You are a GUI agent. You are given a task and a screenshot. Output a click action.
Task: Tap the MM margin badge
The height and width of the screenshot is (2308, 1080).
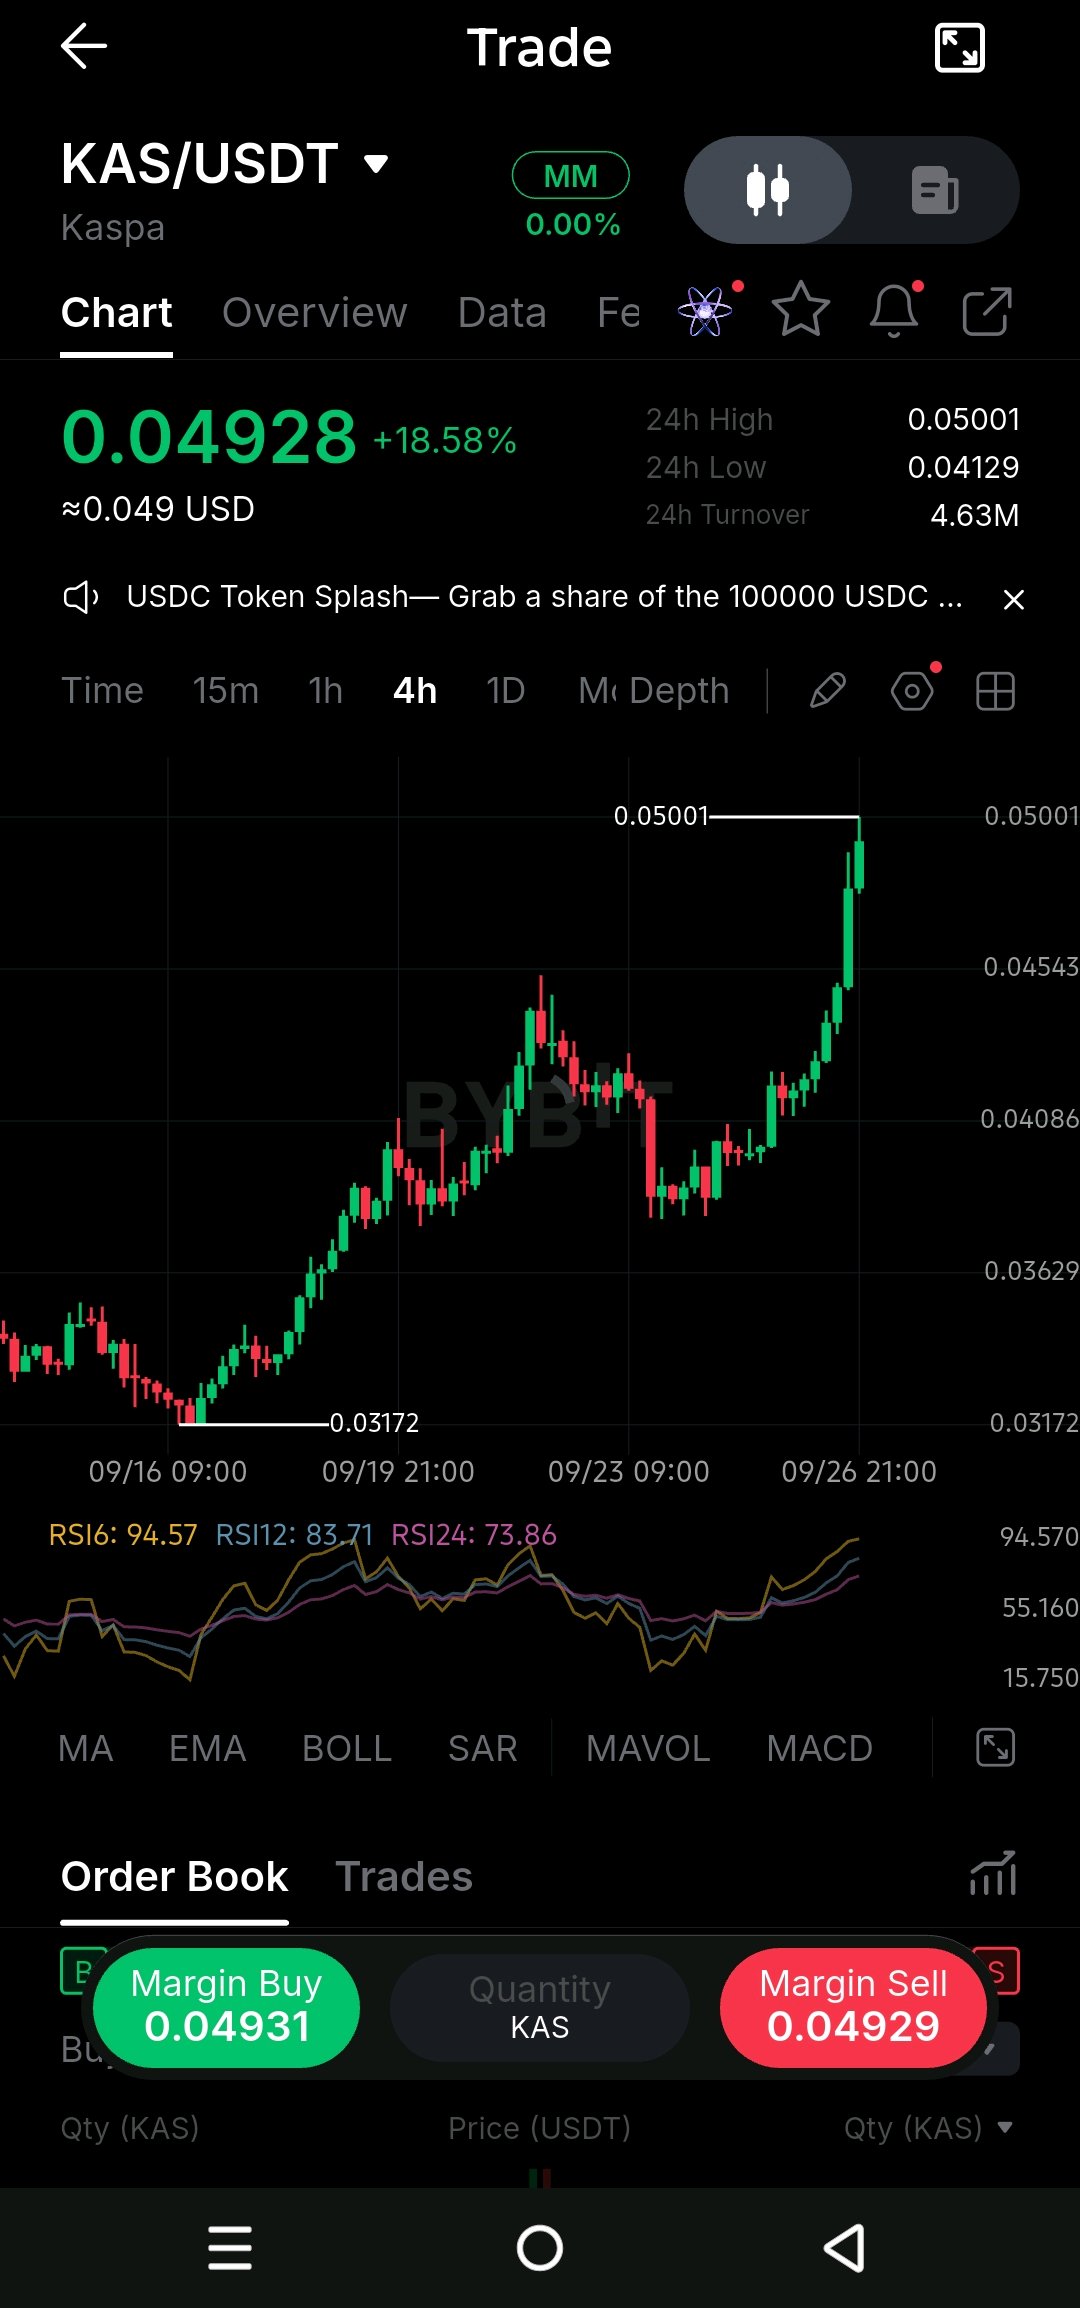pyautogui.click(x=571, y=176)
